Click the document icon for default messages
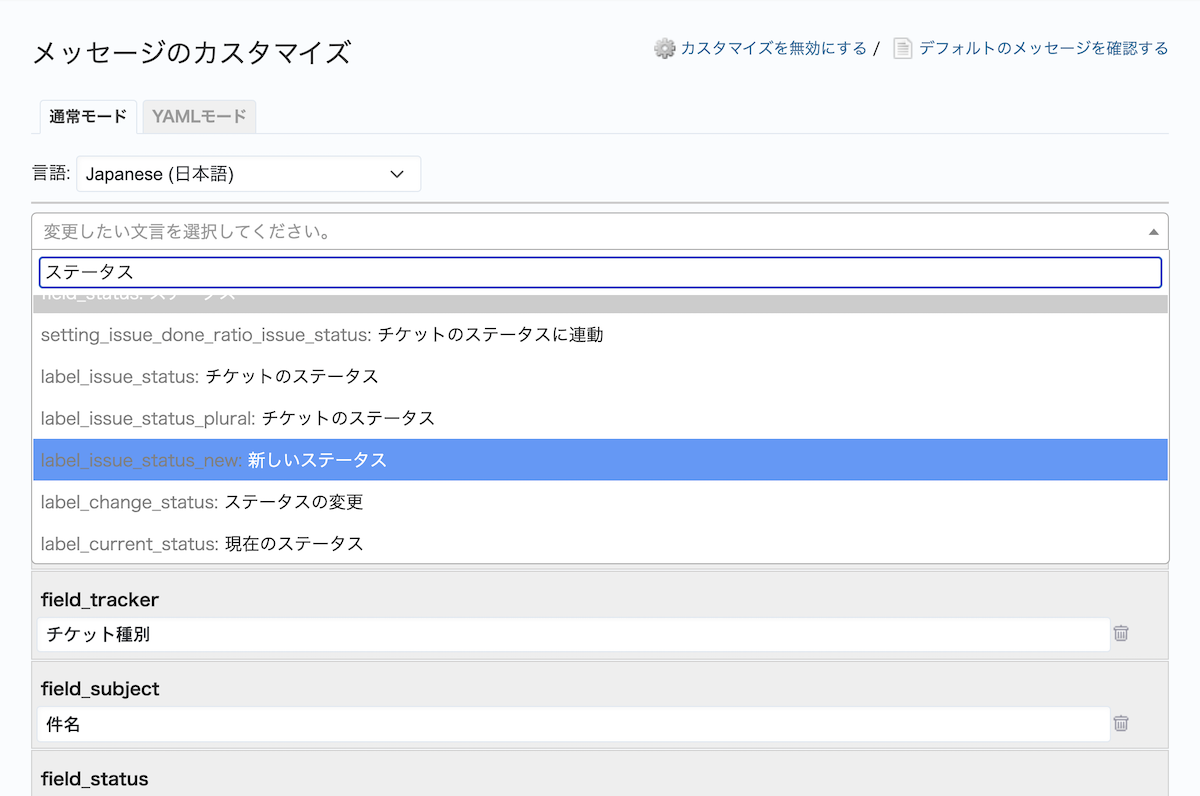Image resolution: width=1200 pixels, height=796 pixels. click(x=902, y=48)
